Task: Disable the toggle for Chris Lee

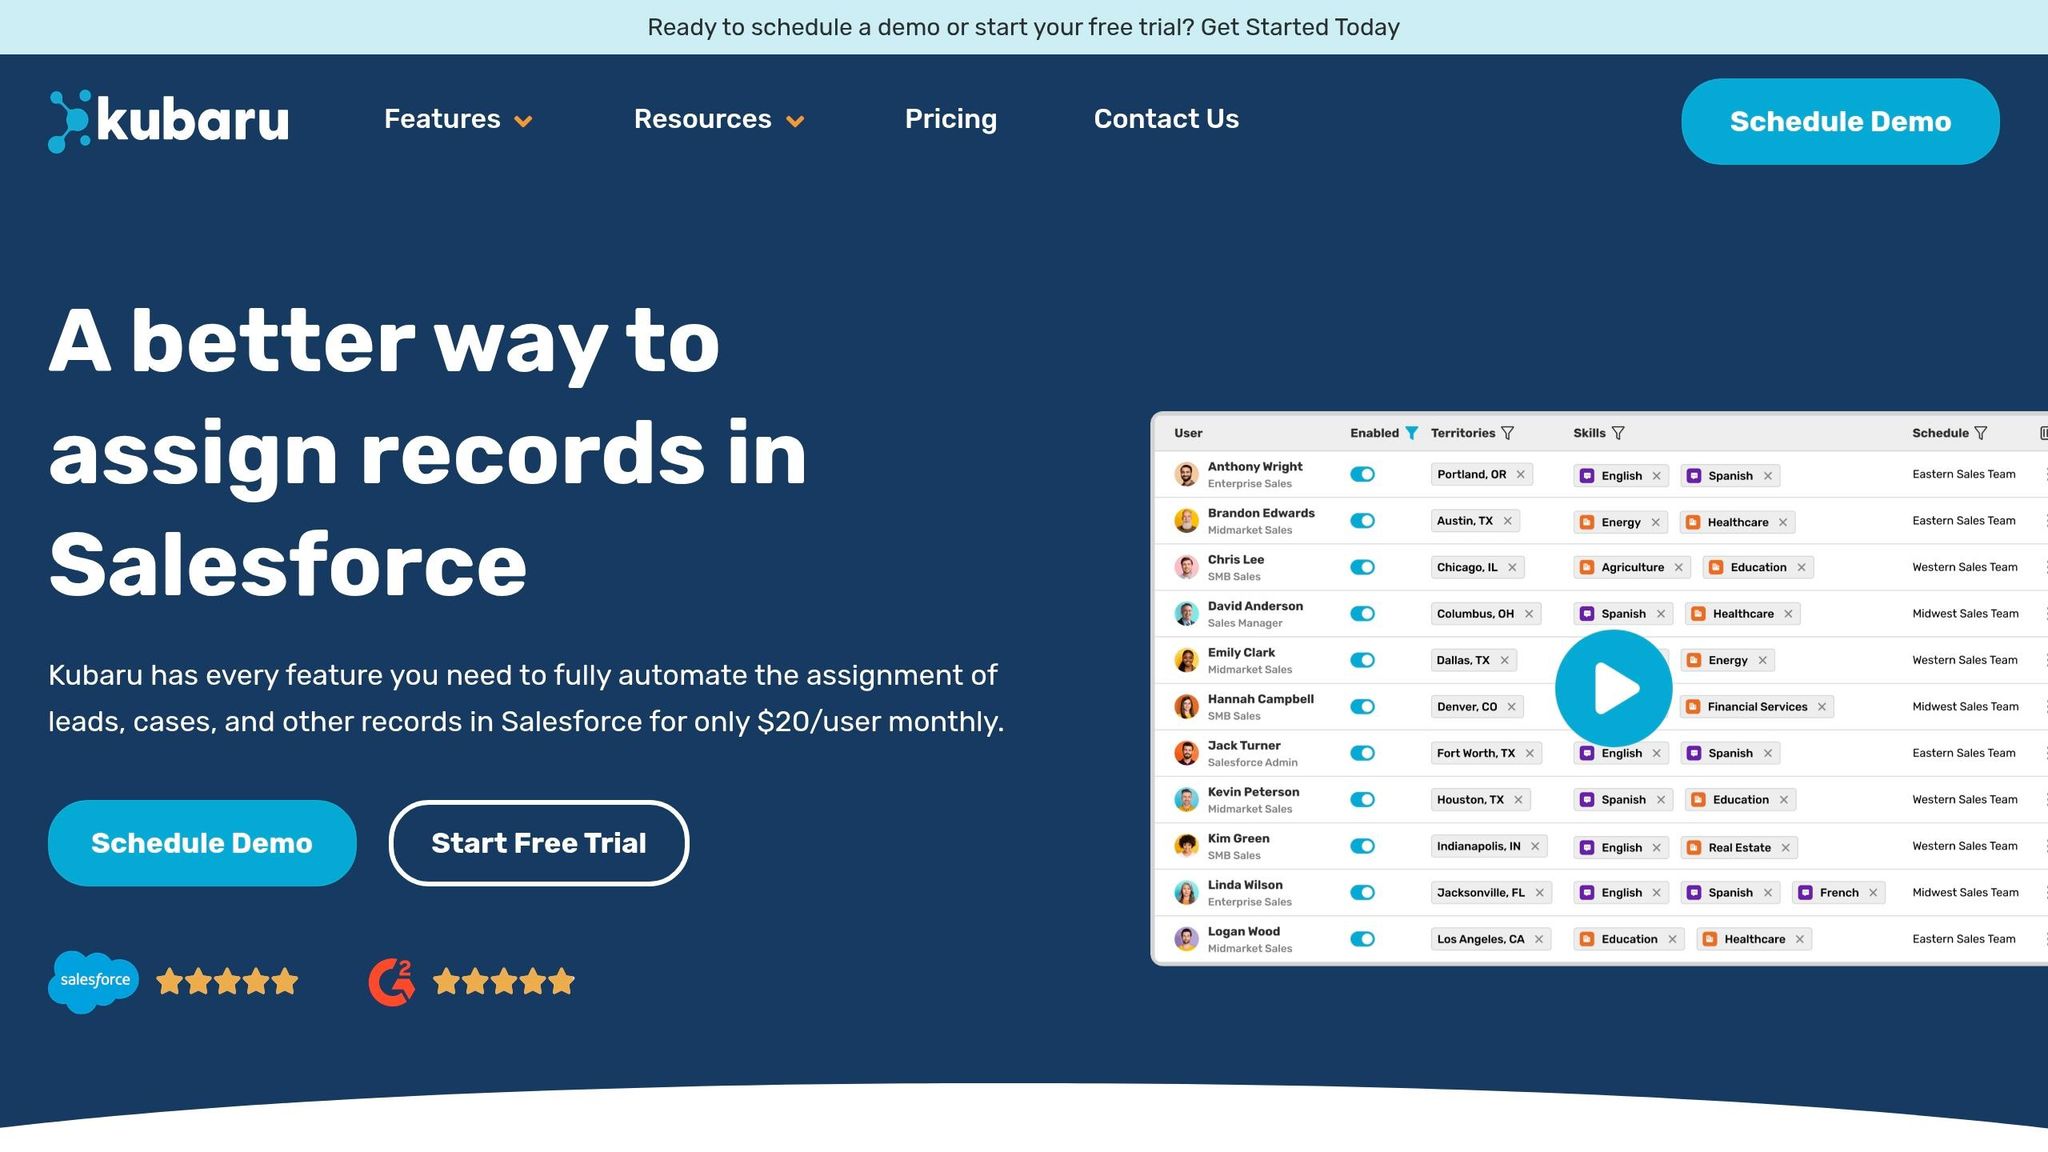Action: click(x=1362, y=567)
